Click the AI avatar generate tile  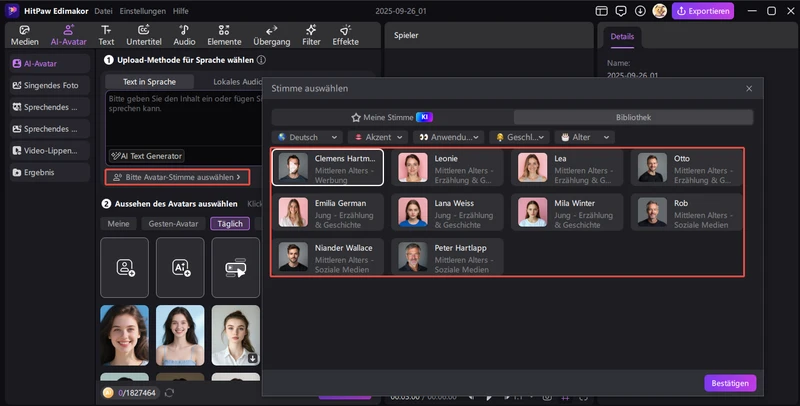(x=180, y=267)
